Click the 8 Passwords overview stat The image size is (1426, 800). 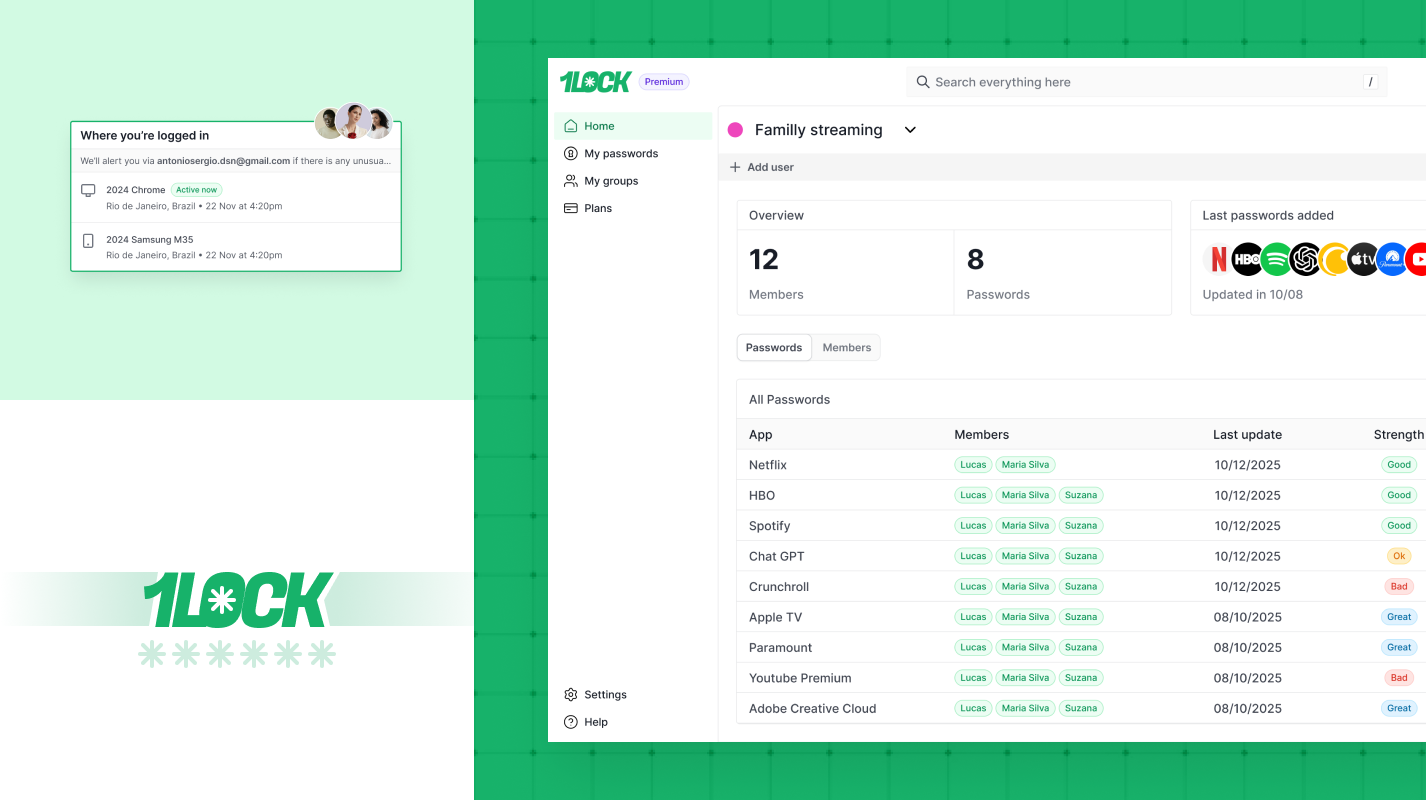coord(1062,273)
